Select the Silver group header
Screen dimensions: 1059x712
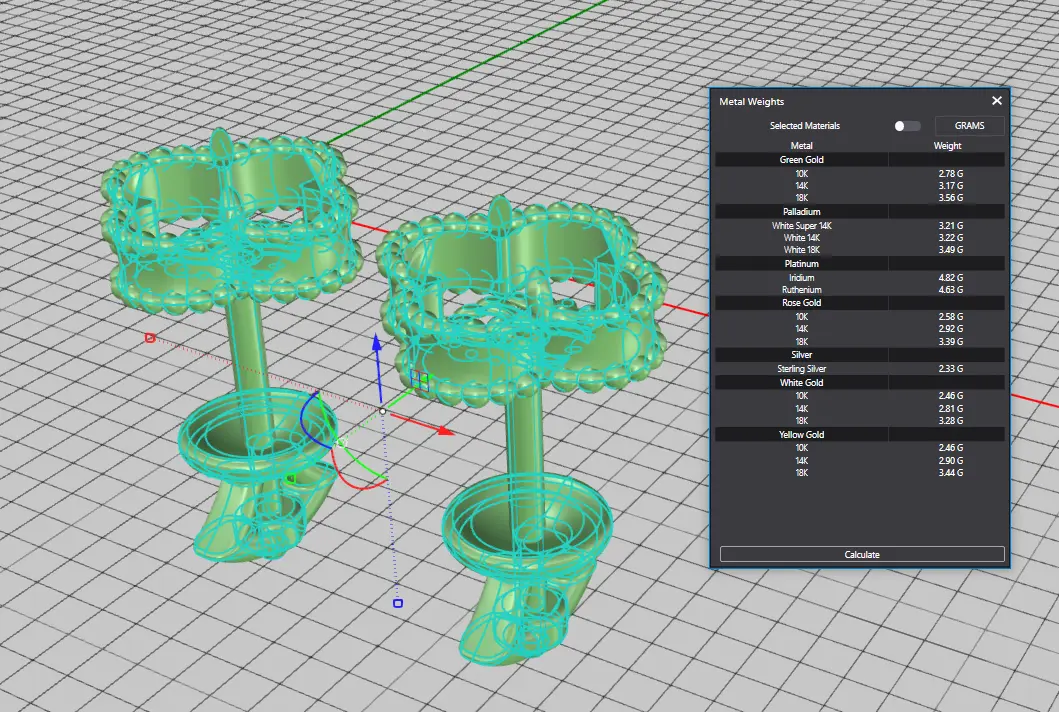click(860, 355)
